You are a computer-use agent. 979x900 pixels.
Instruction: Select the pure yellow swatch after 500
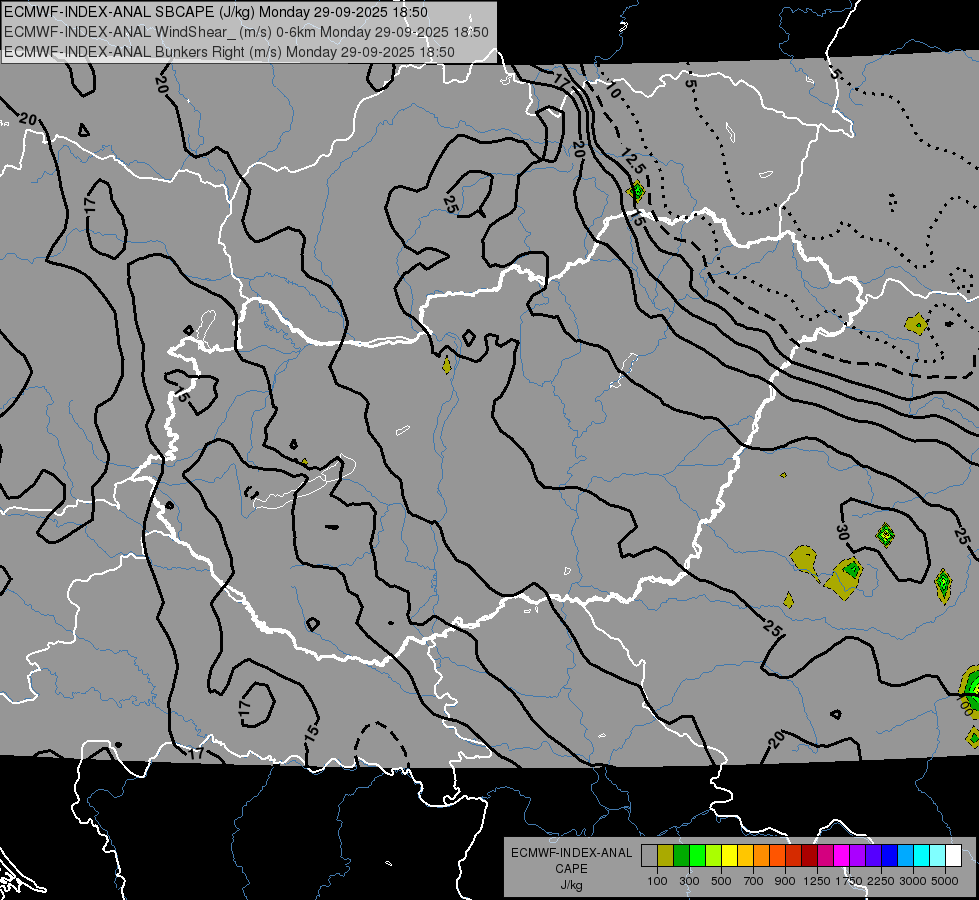coord(729,856)
